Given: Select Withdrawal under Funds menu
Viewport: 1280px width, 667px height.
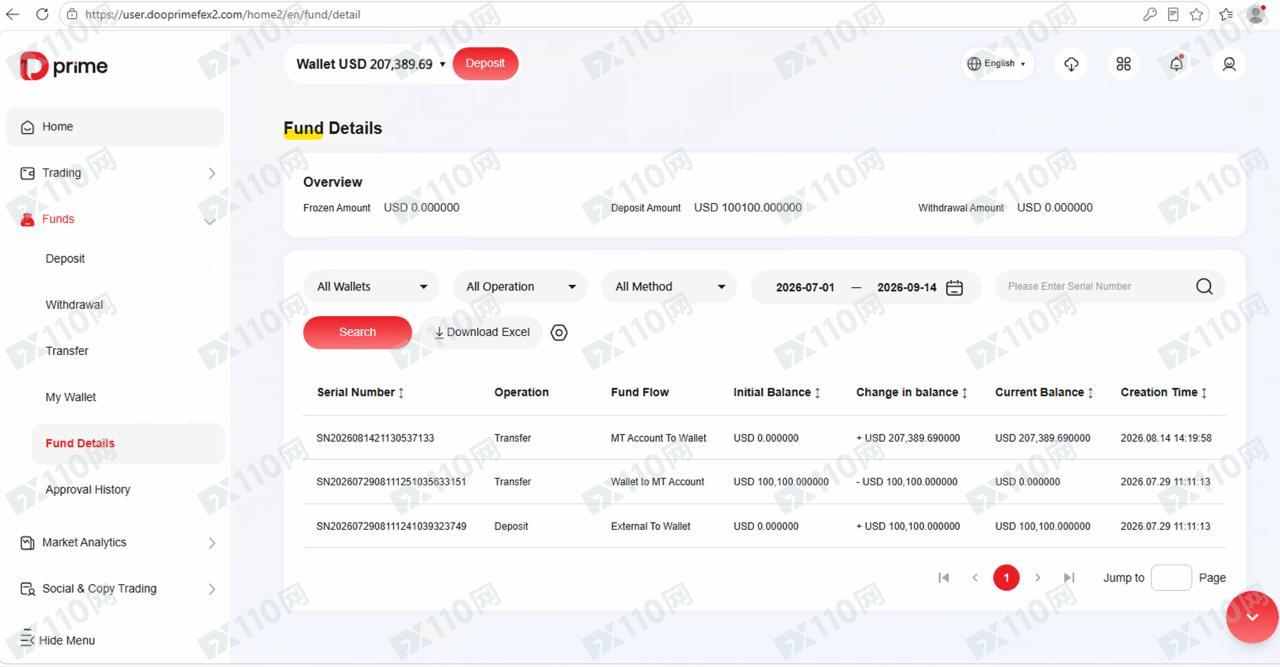Looking at the screenshot, I should click(x=74, y=305).
